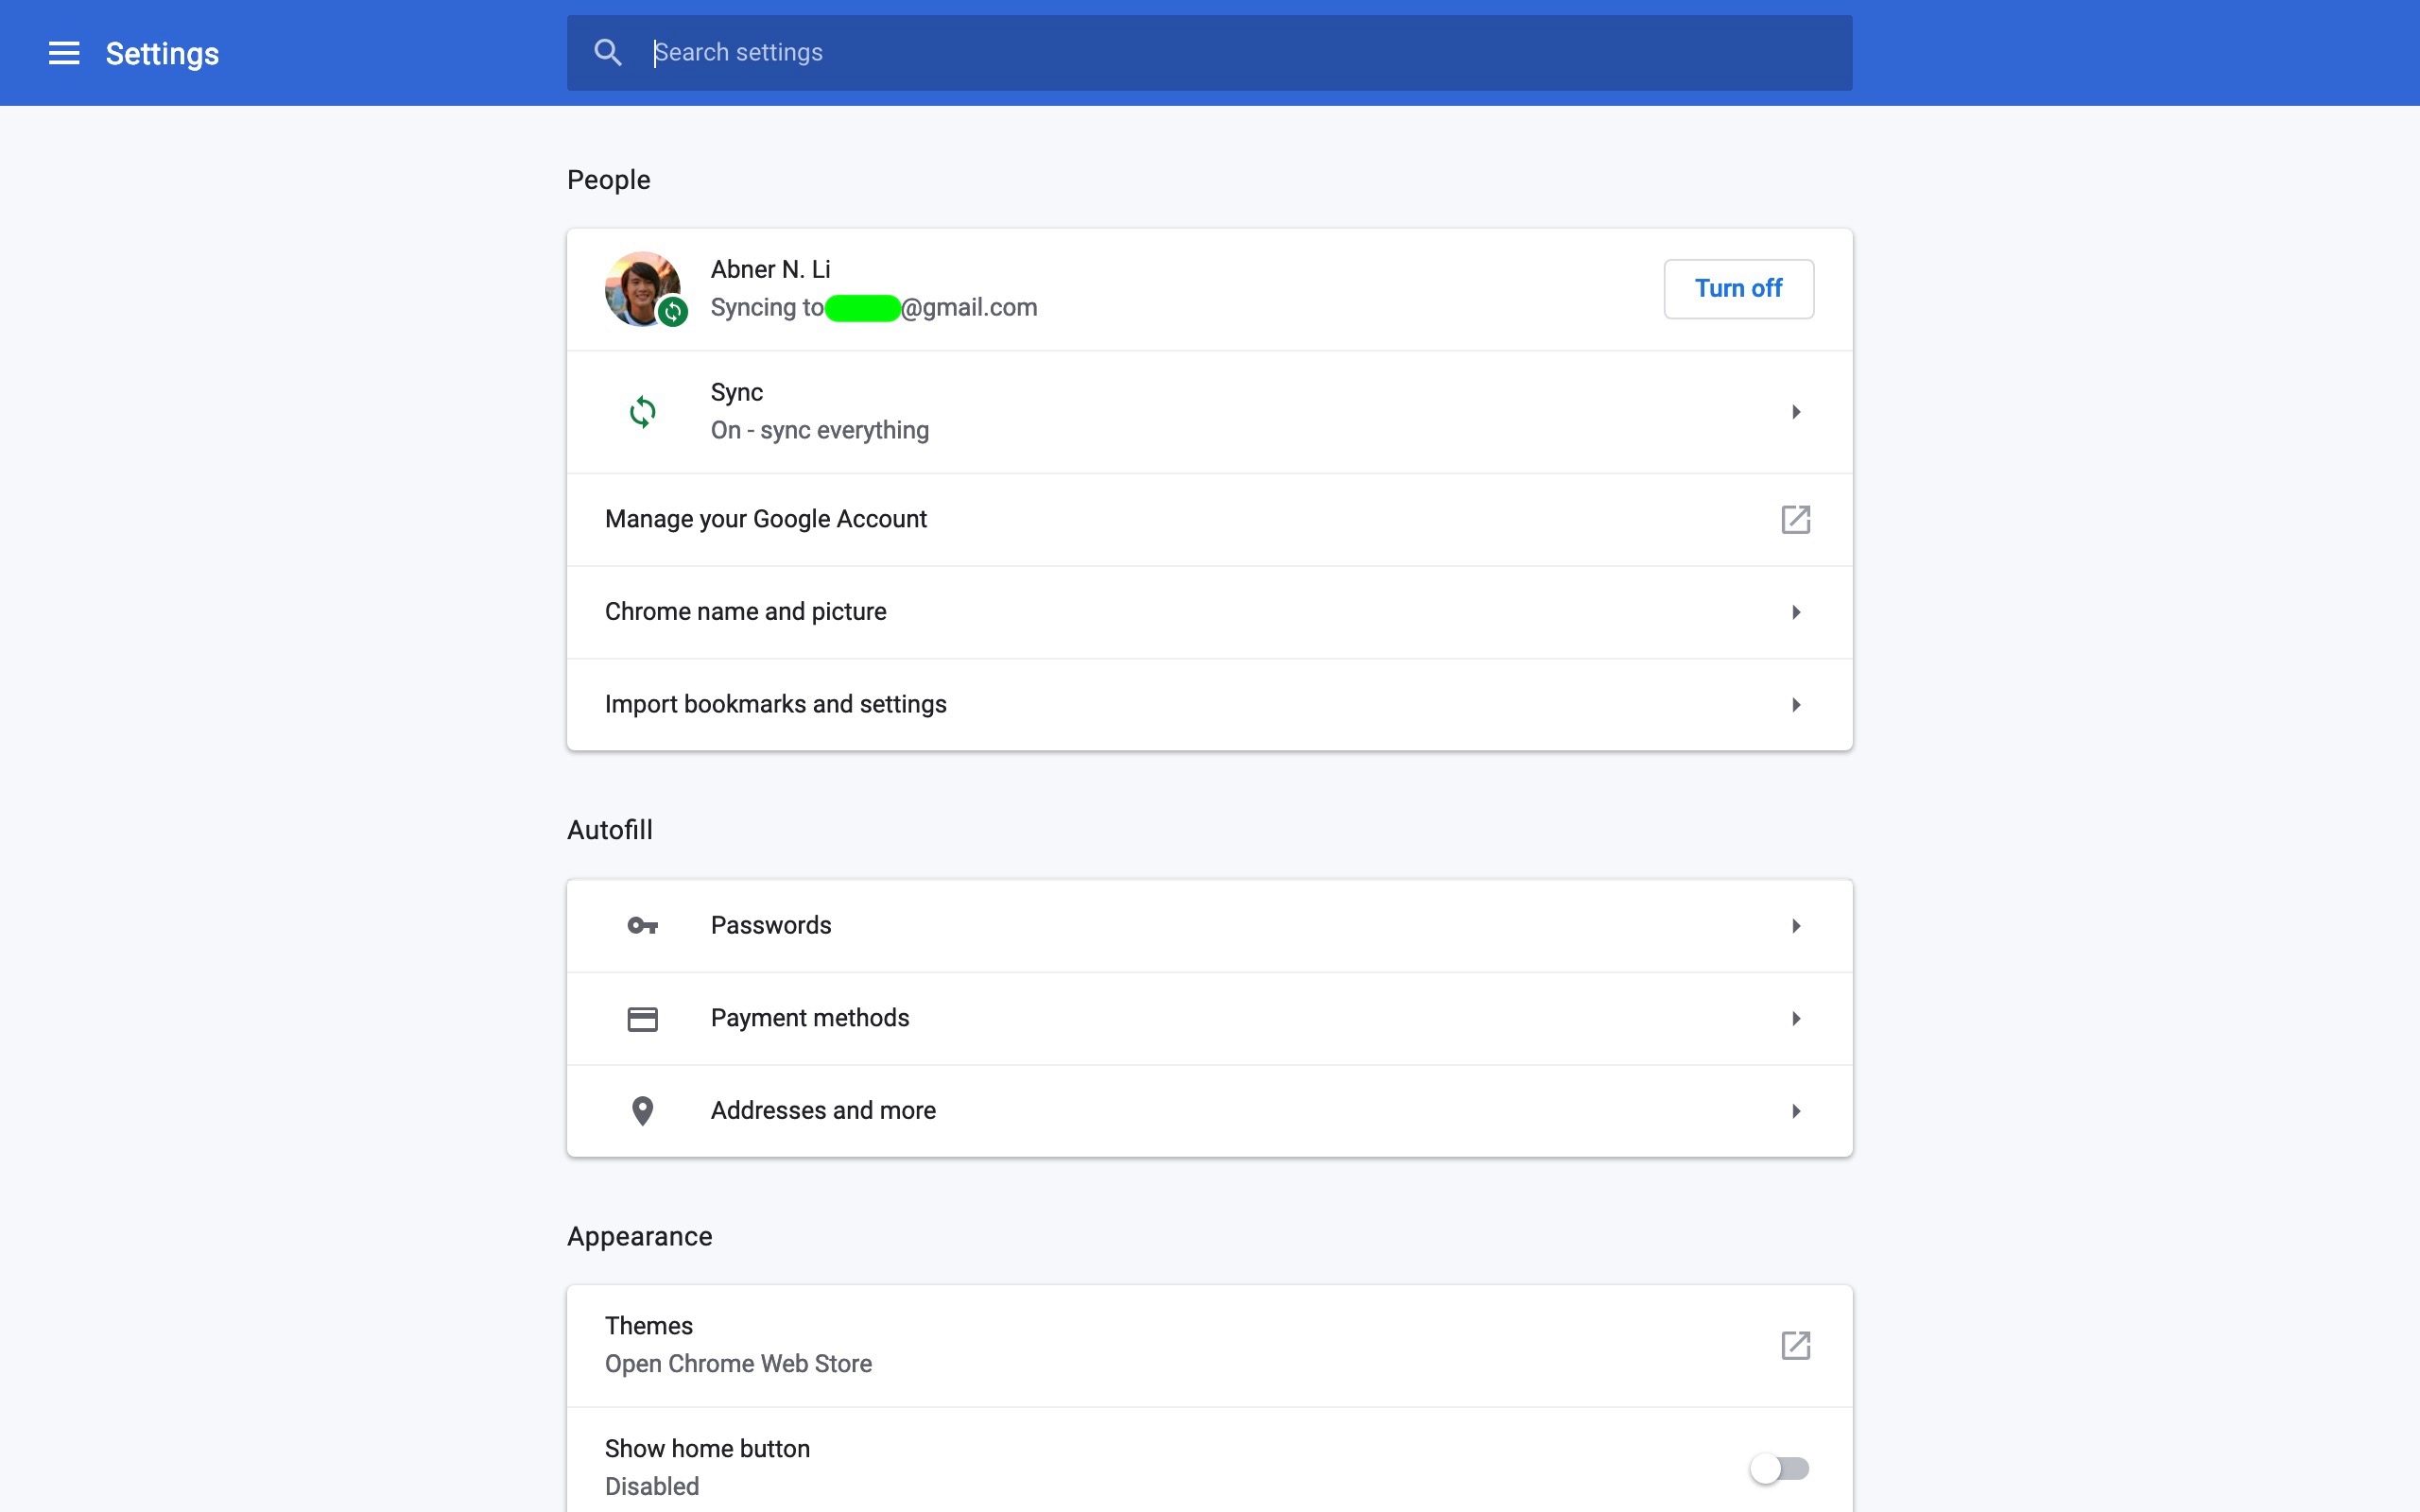Expand the Sync settings arrow
Screen dimensions: 2420x1512
point(1795,412)
